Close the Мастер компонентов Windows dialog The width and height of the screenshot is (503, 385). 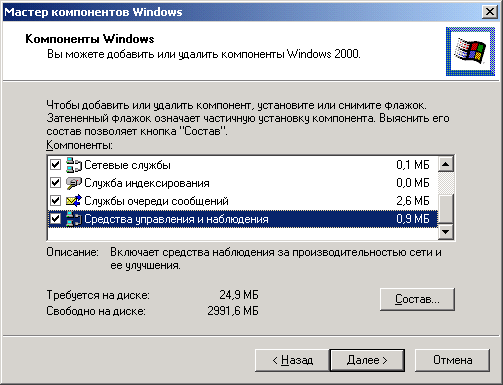pos(490,12)
